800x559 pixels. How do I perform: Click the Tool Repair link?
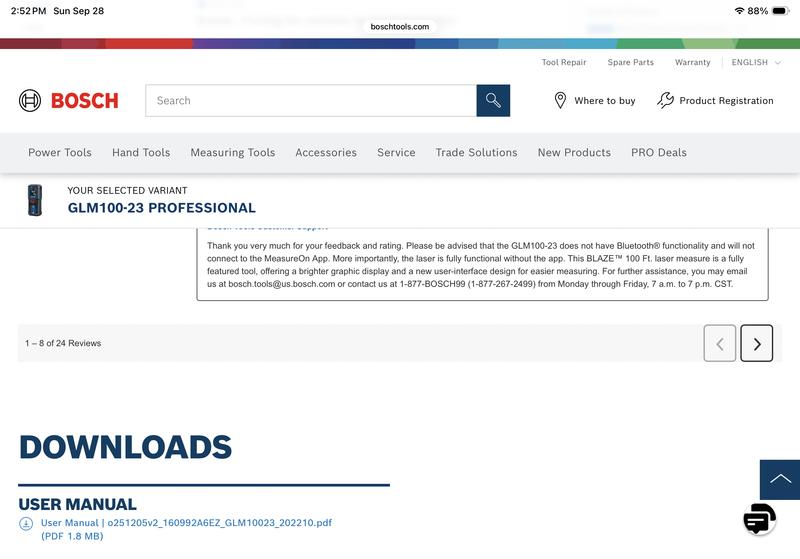[564, 62]
